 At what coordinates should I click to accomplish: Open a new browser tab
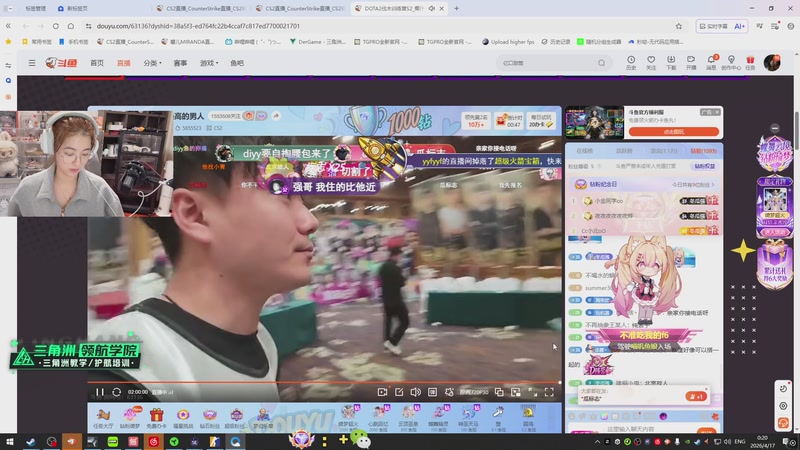point(457,8)
